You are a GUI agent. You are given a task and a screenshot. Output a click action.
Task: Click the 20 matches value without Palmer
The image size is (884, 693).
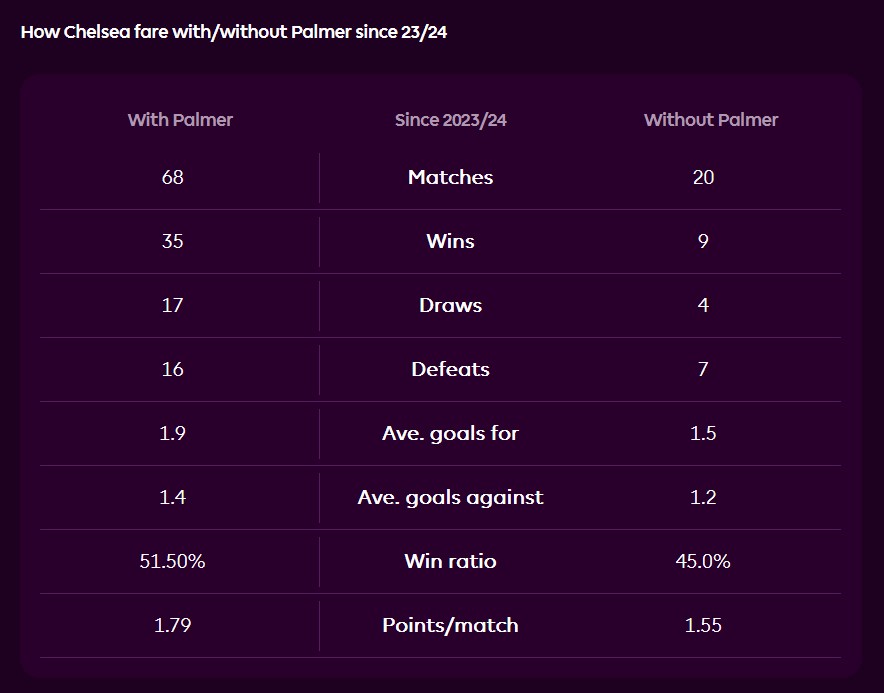(x=703, y=177)
